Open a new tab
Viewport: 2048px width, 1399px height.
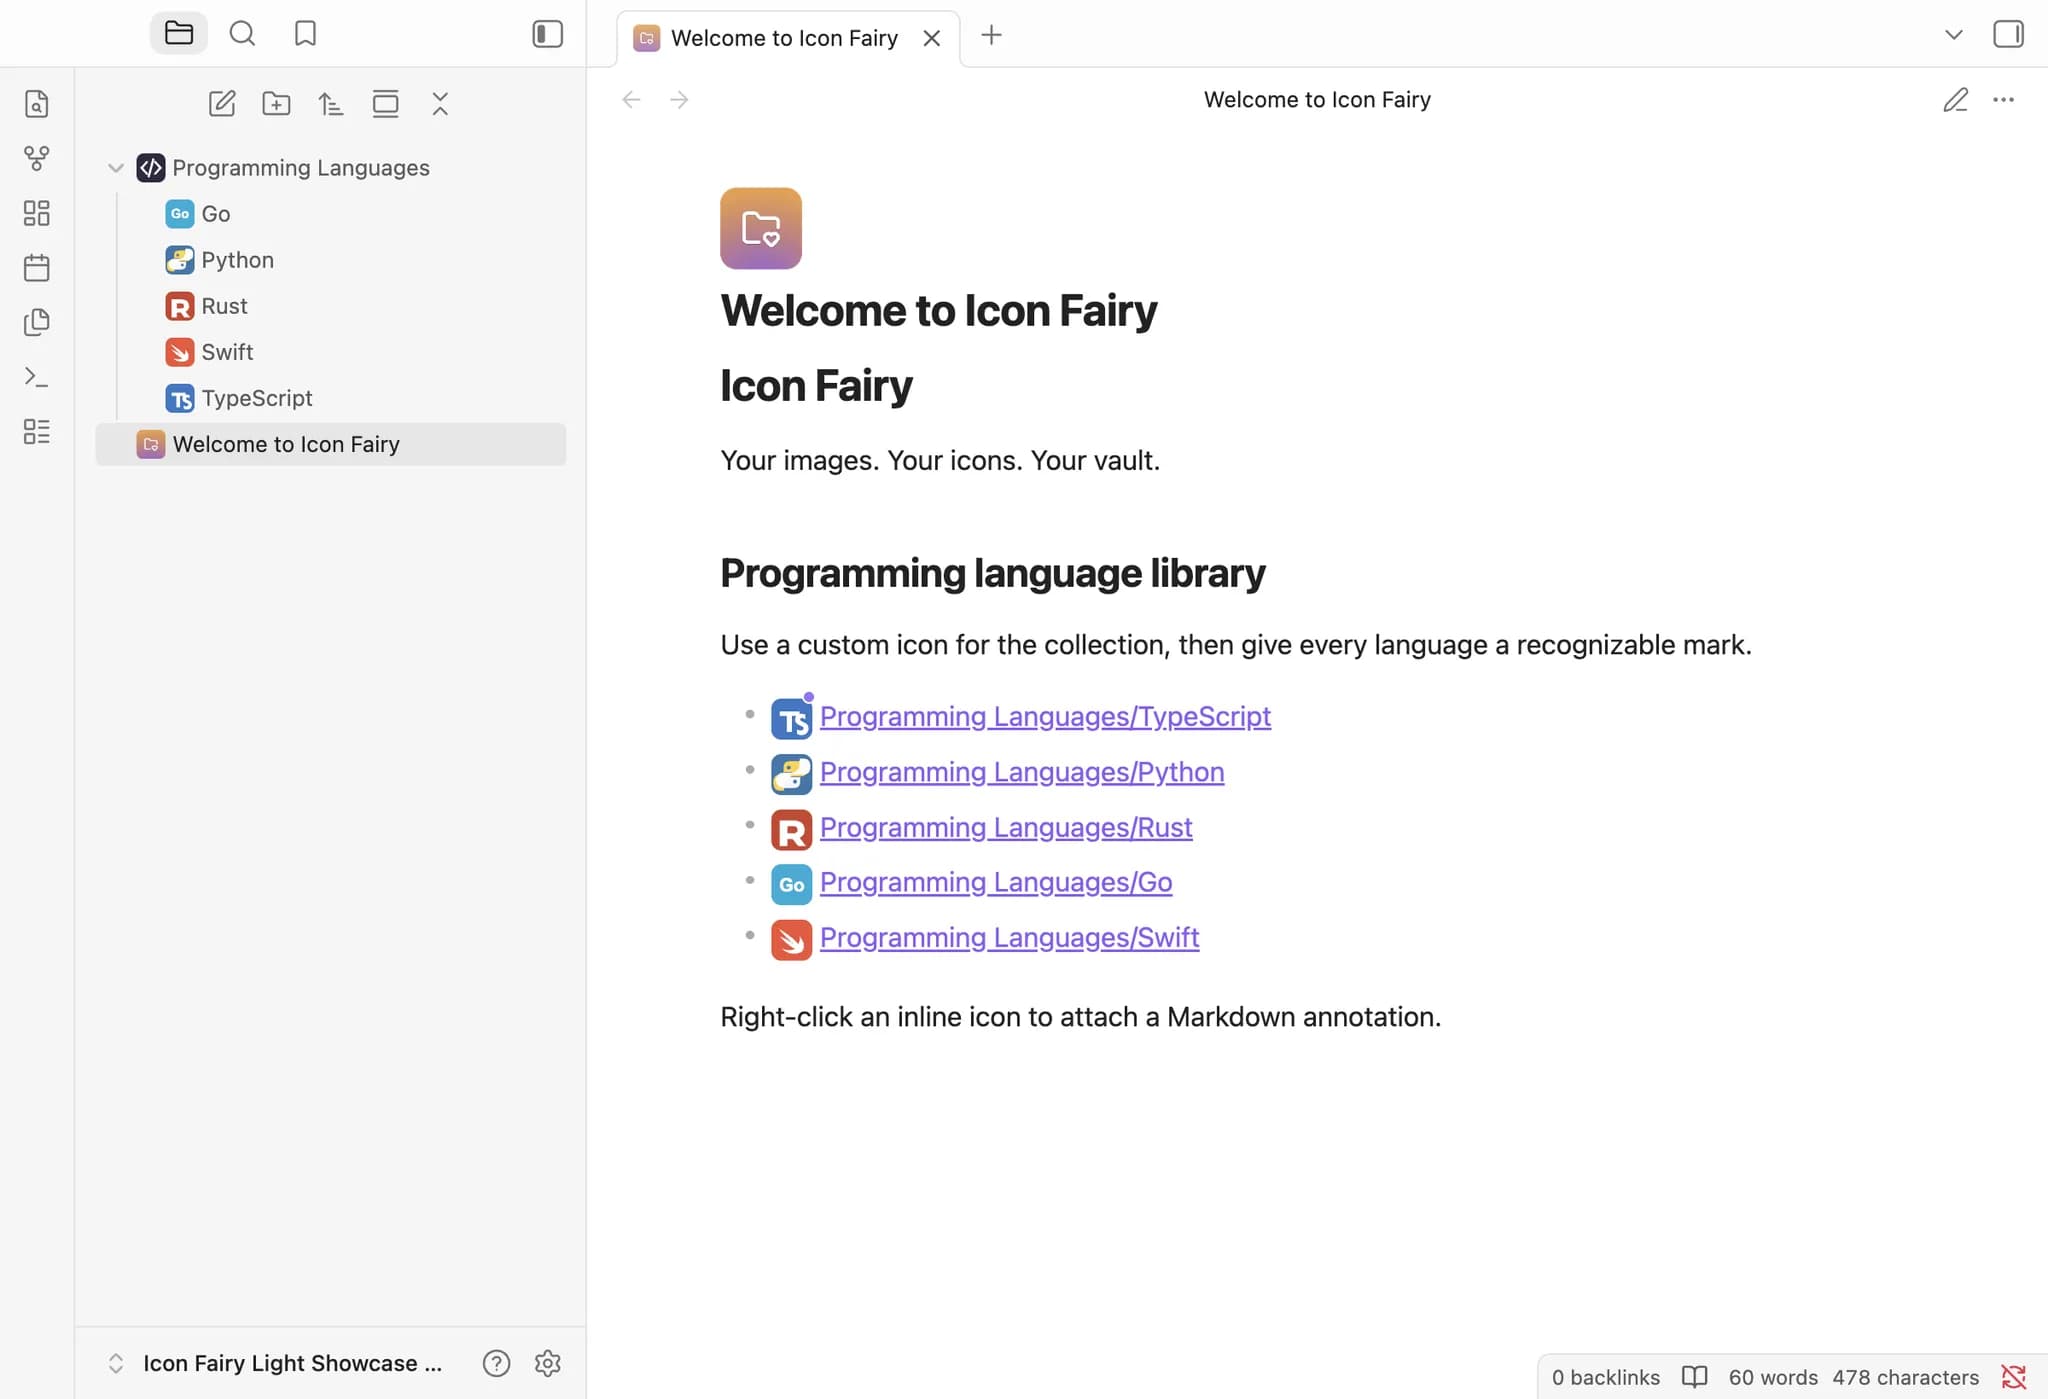(991, 35)
